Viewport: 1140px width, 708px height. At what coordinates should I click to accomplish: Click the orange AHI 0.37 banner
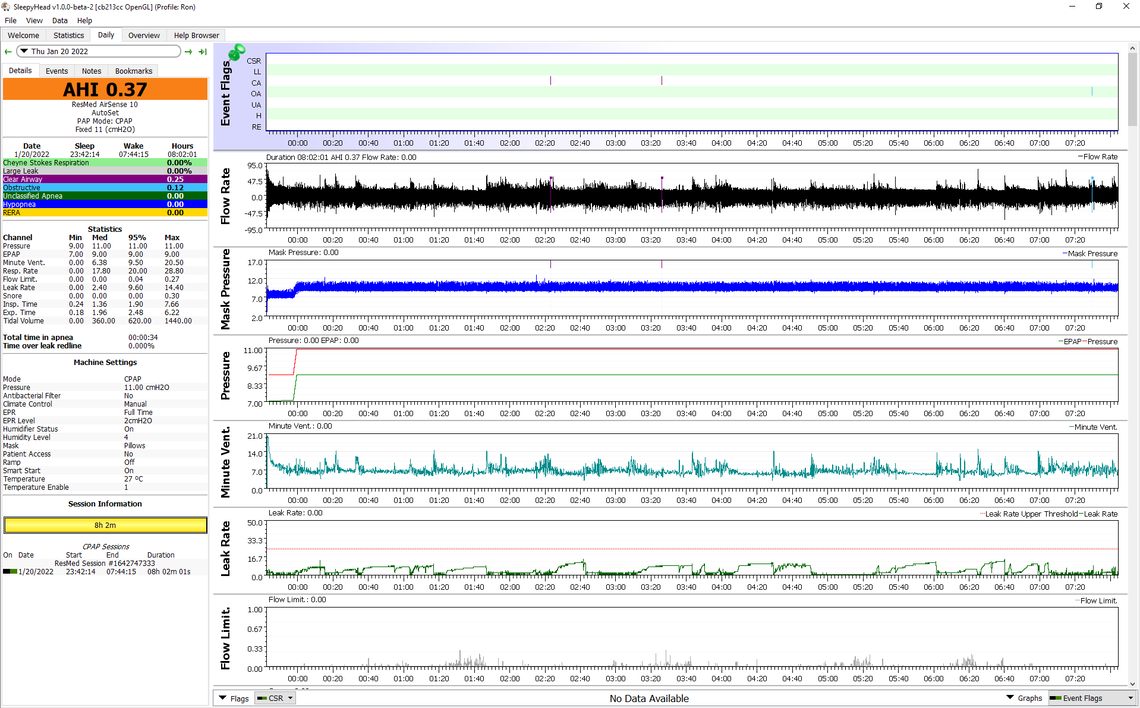(x=105, y=89)
